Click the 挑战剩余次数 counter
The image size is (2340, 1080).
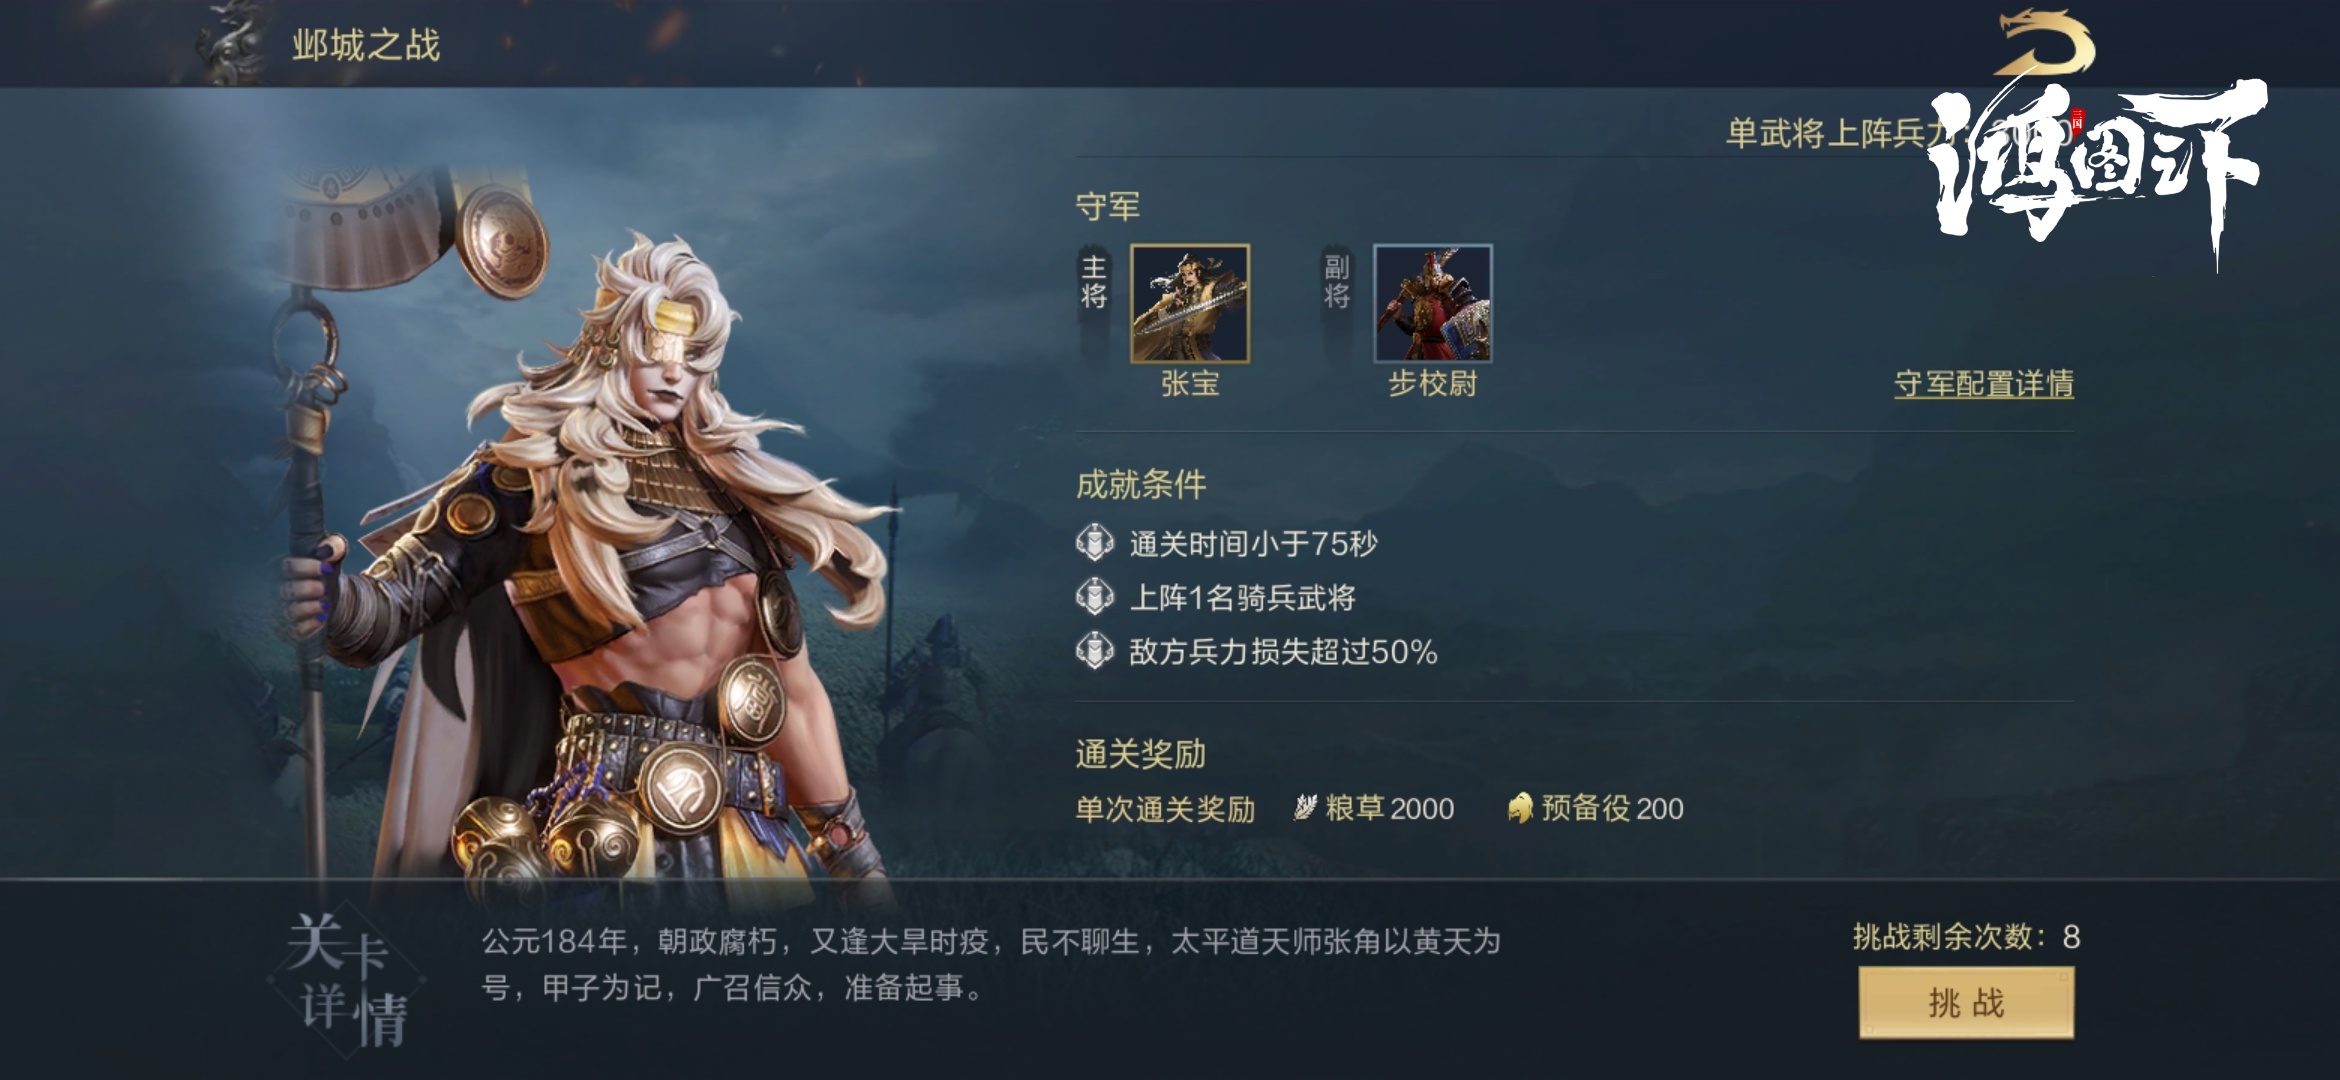point(1966,937)
